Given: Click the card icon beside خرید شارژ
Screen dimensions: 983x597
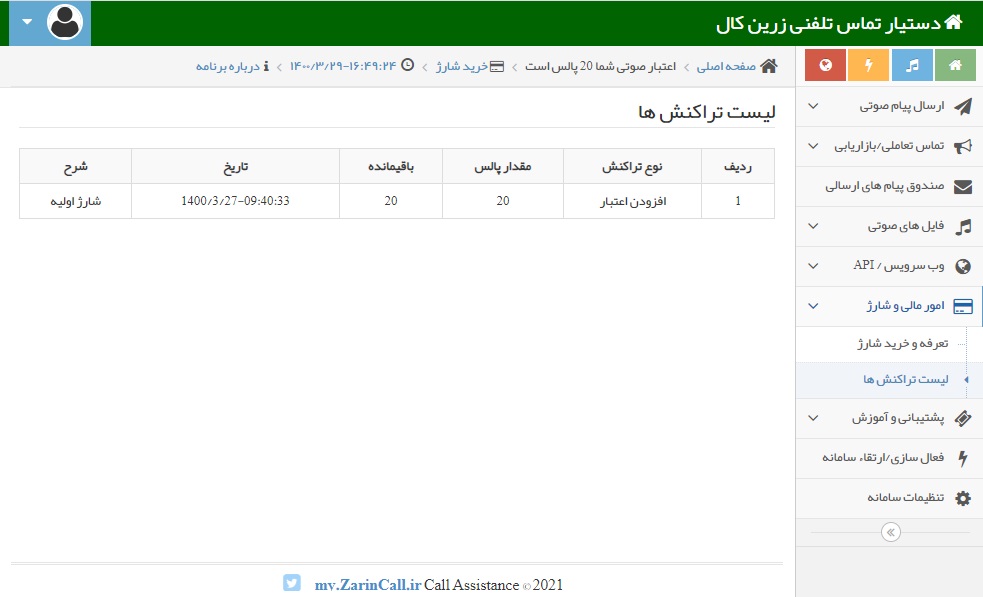Looking at the screenshot, I should click(497, 66).
